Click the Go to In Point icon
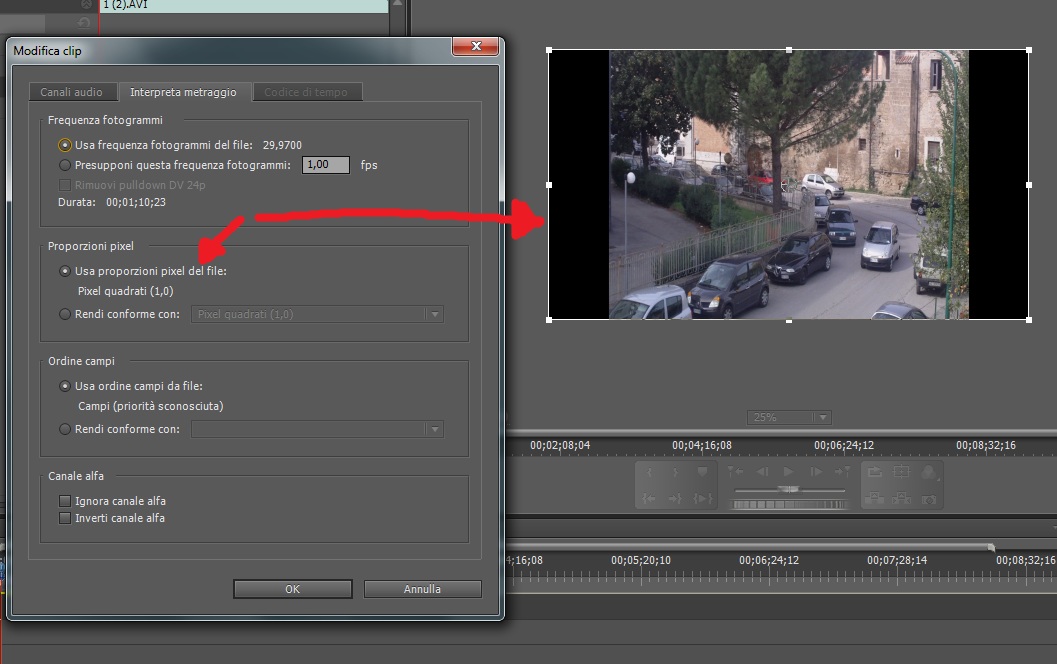1057x664 pixels. [x=649, y=499]
